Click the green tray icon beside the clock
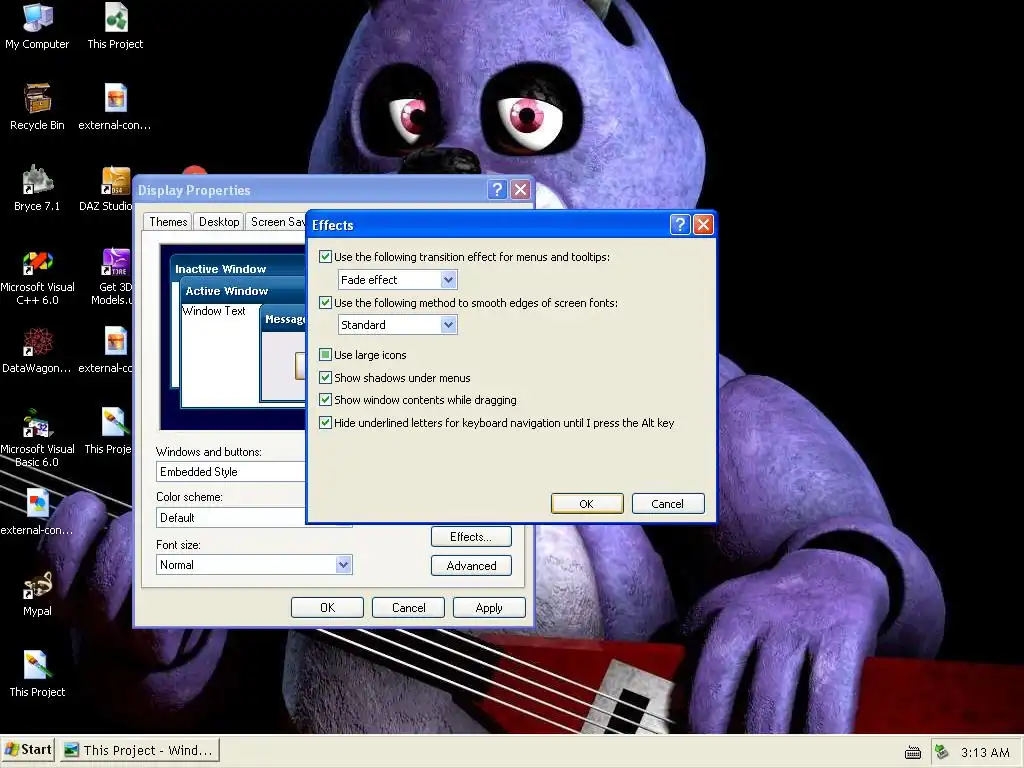Image resolution: width=1024 pixels, height=768 pixels. [x=942, y=752]
